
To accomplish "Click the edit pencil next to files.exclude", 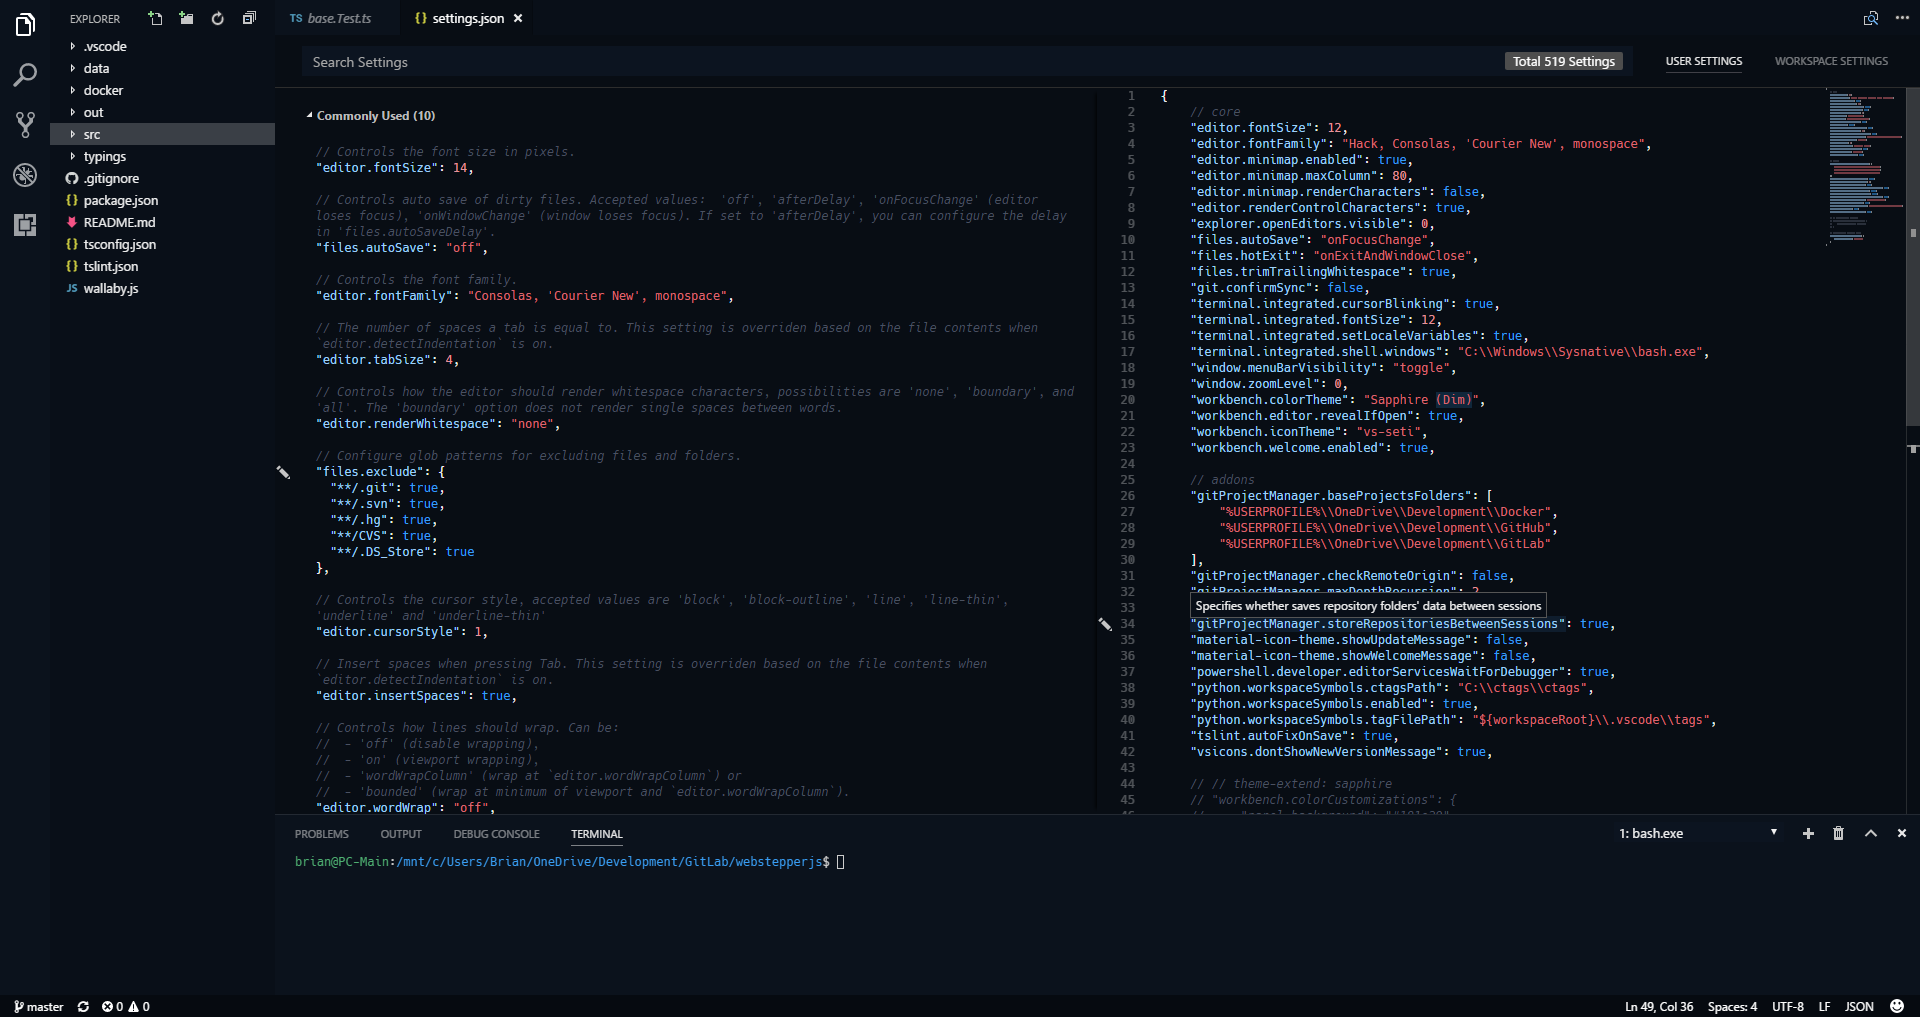I will 283,472.
